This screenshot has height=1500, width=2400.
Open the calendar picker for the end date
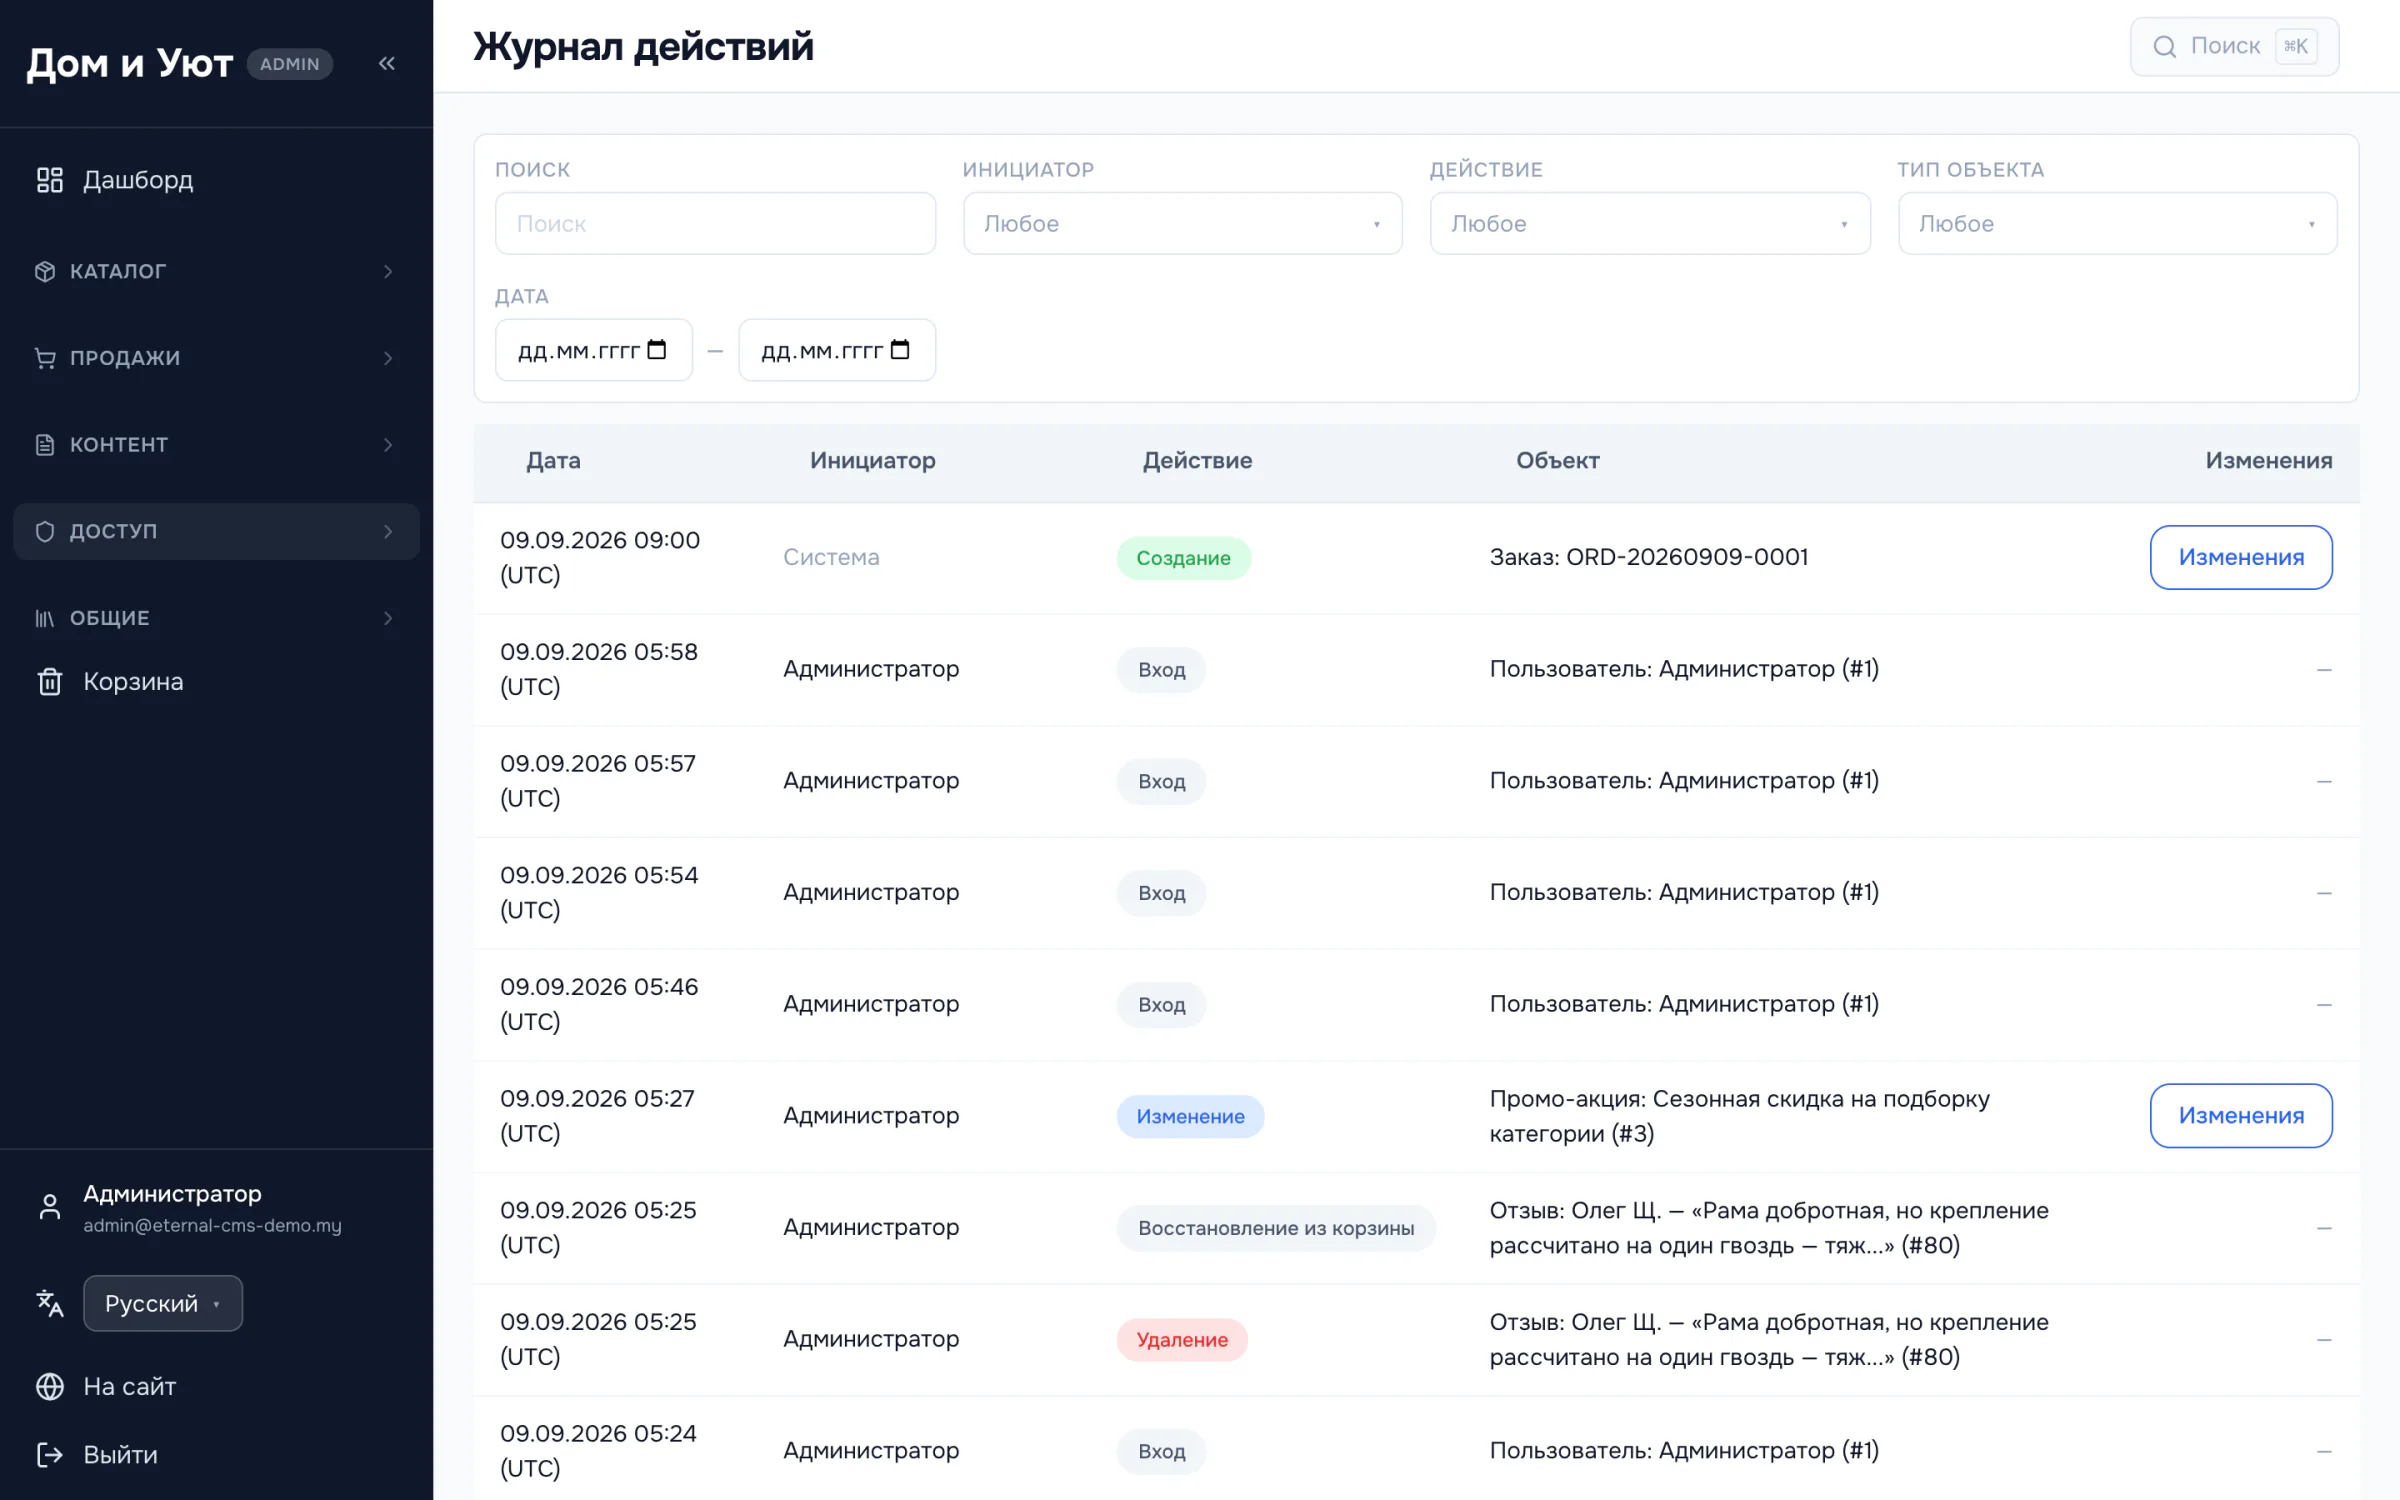(x=900, y=350)
